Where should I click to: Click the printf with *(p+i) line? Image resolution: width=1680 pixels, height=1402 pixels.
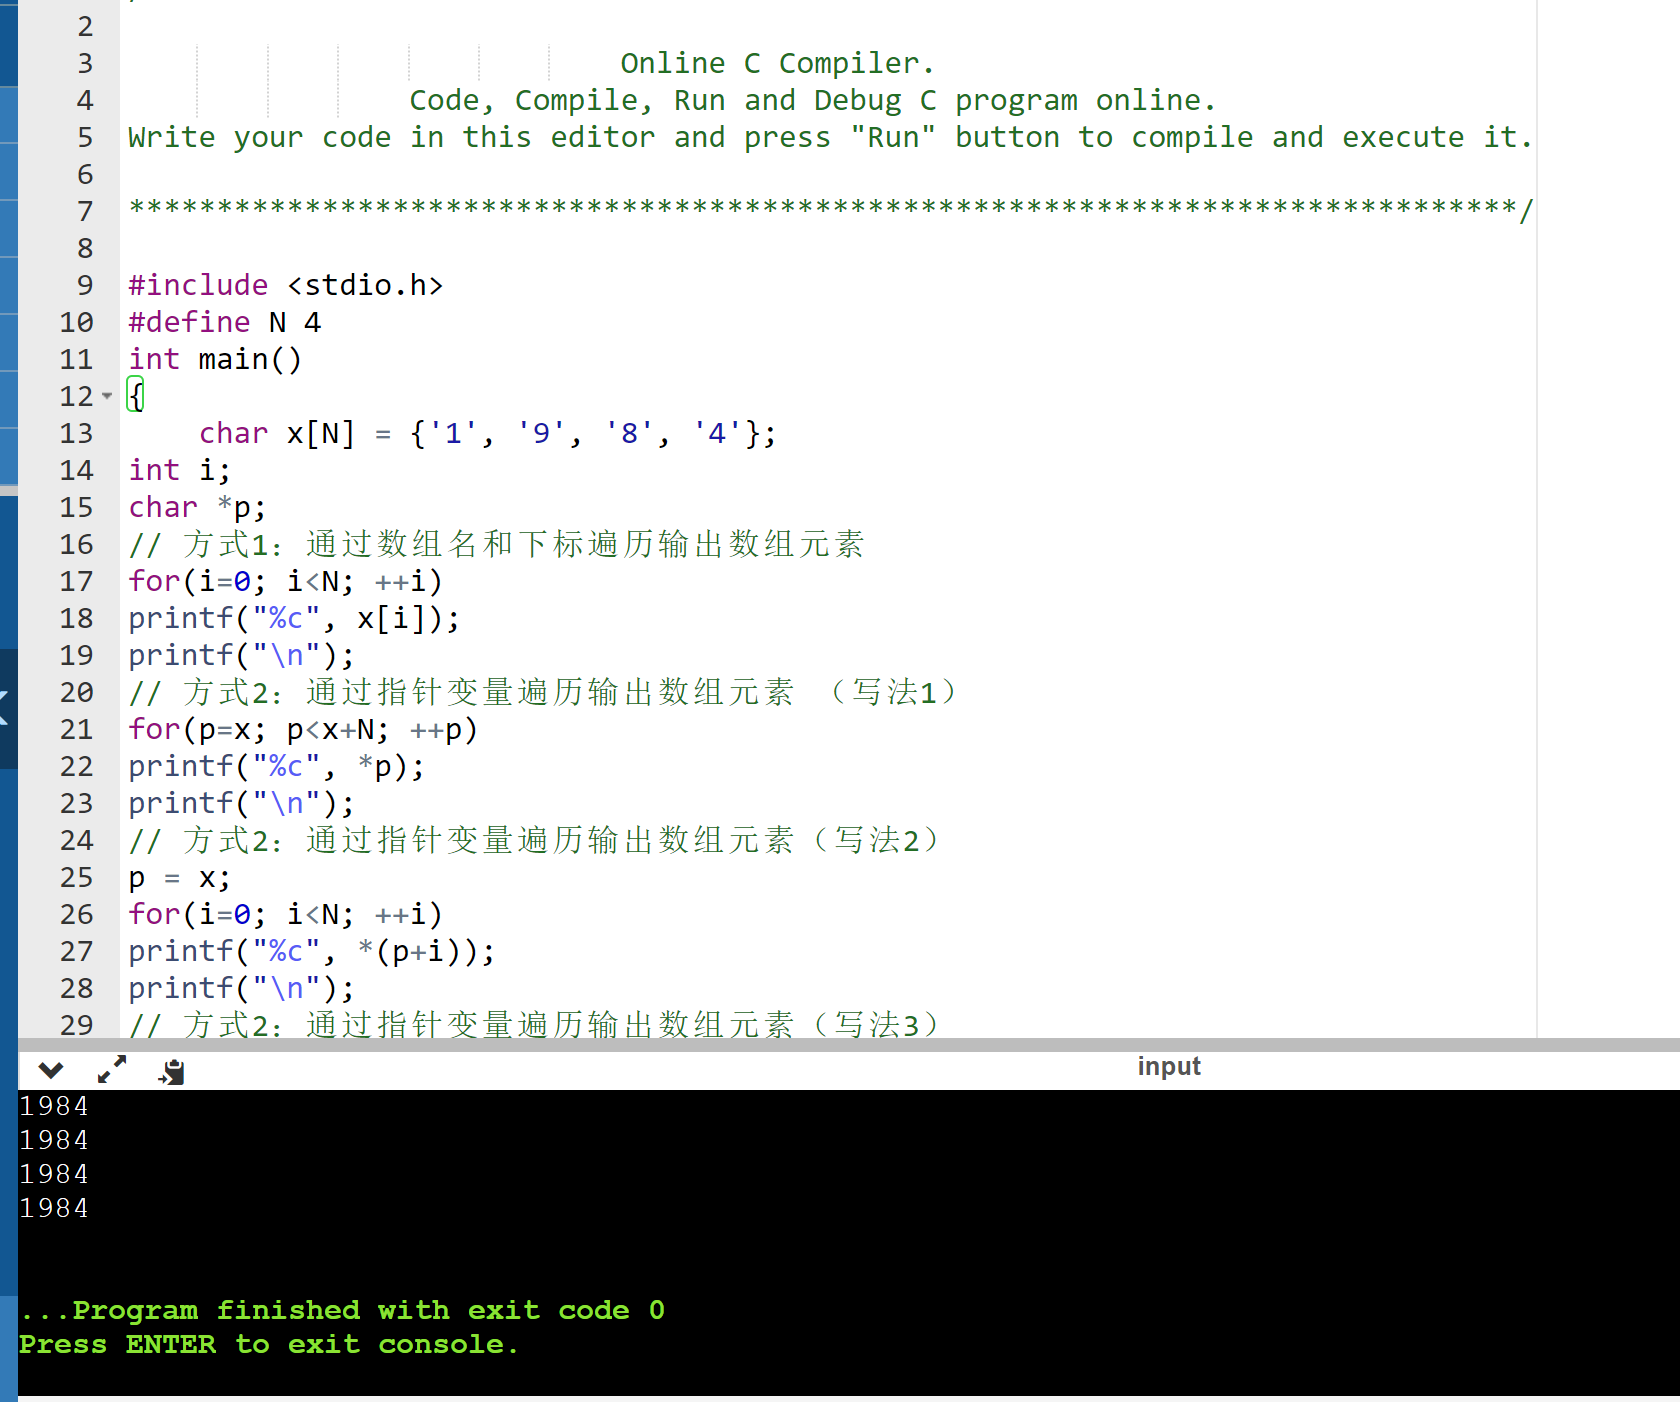(x=312, y=951)
